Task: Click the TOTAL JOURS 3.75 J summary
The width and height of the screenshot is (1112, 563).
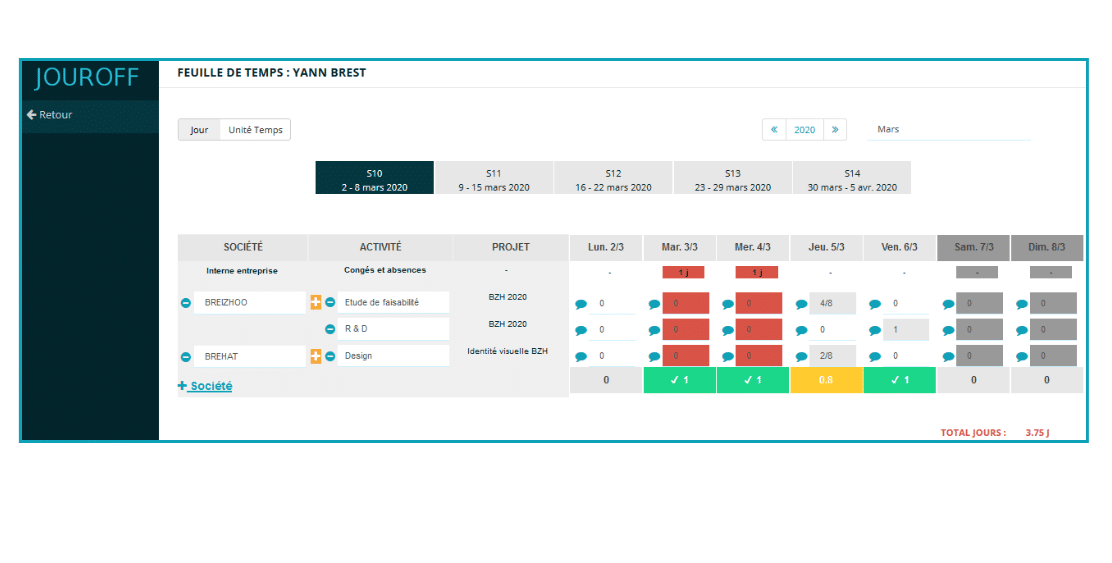Action: [x=994, y=433]
